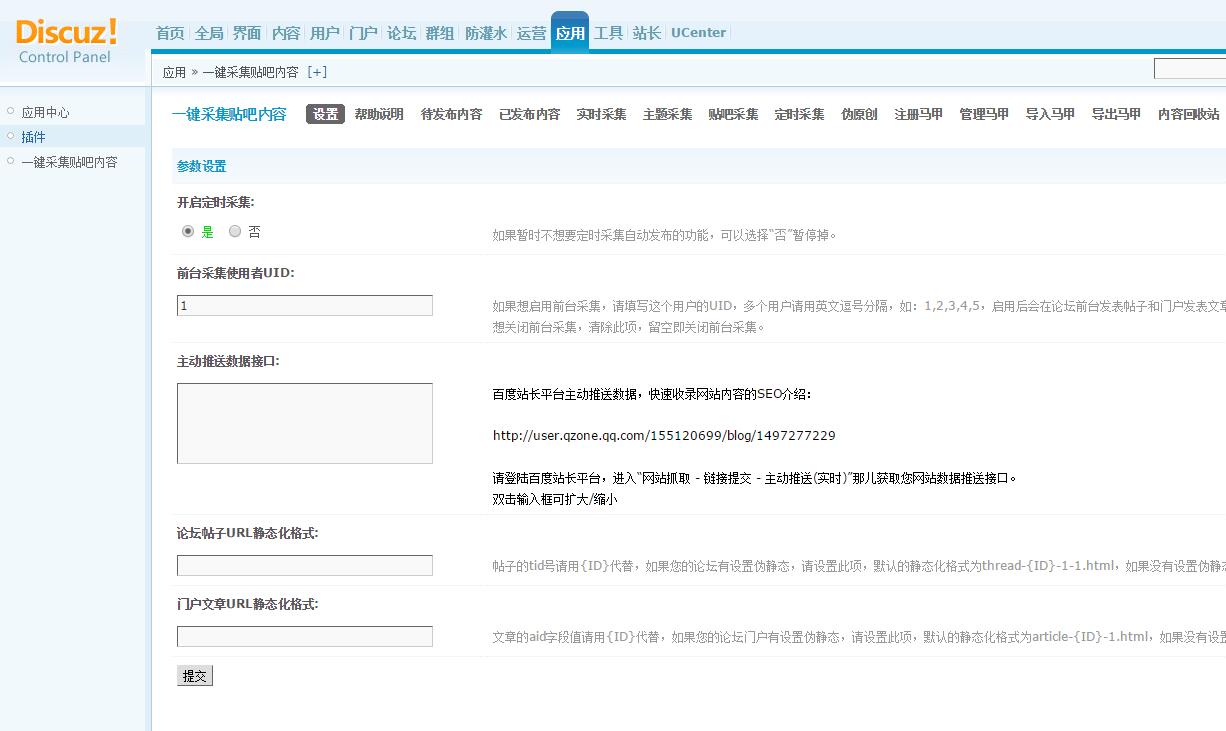Image resolution: width=1226 pixels, height=731 pixels.
Task: Click the 参数设置 section header
Action: tap(202, 167)
